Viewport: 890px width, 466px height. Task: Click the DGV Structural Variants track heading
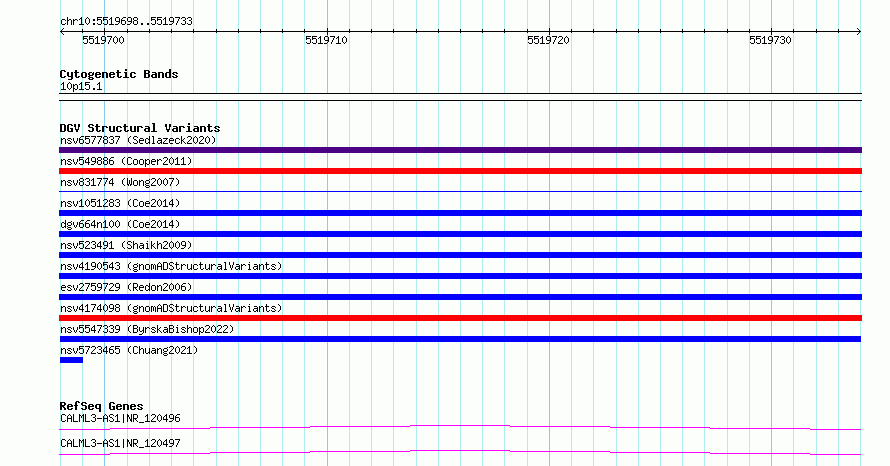click(x=140, y=128)
